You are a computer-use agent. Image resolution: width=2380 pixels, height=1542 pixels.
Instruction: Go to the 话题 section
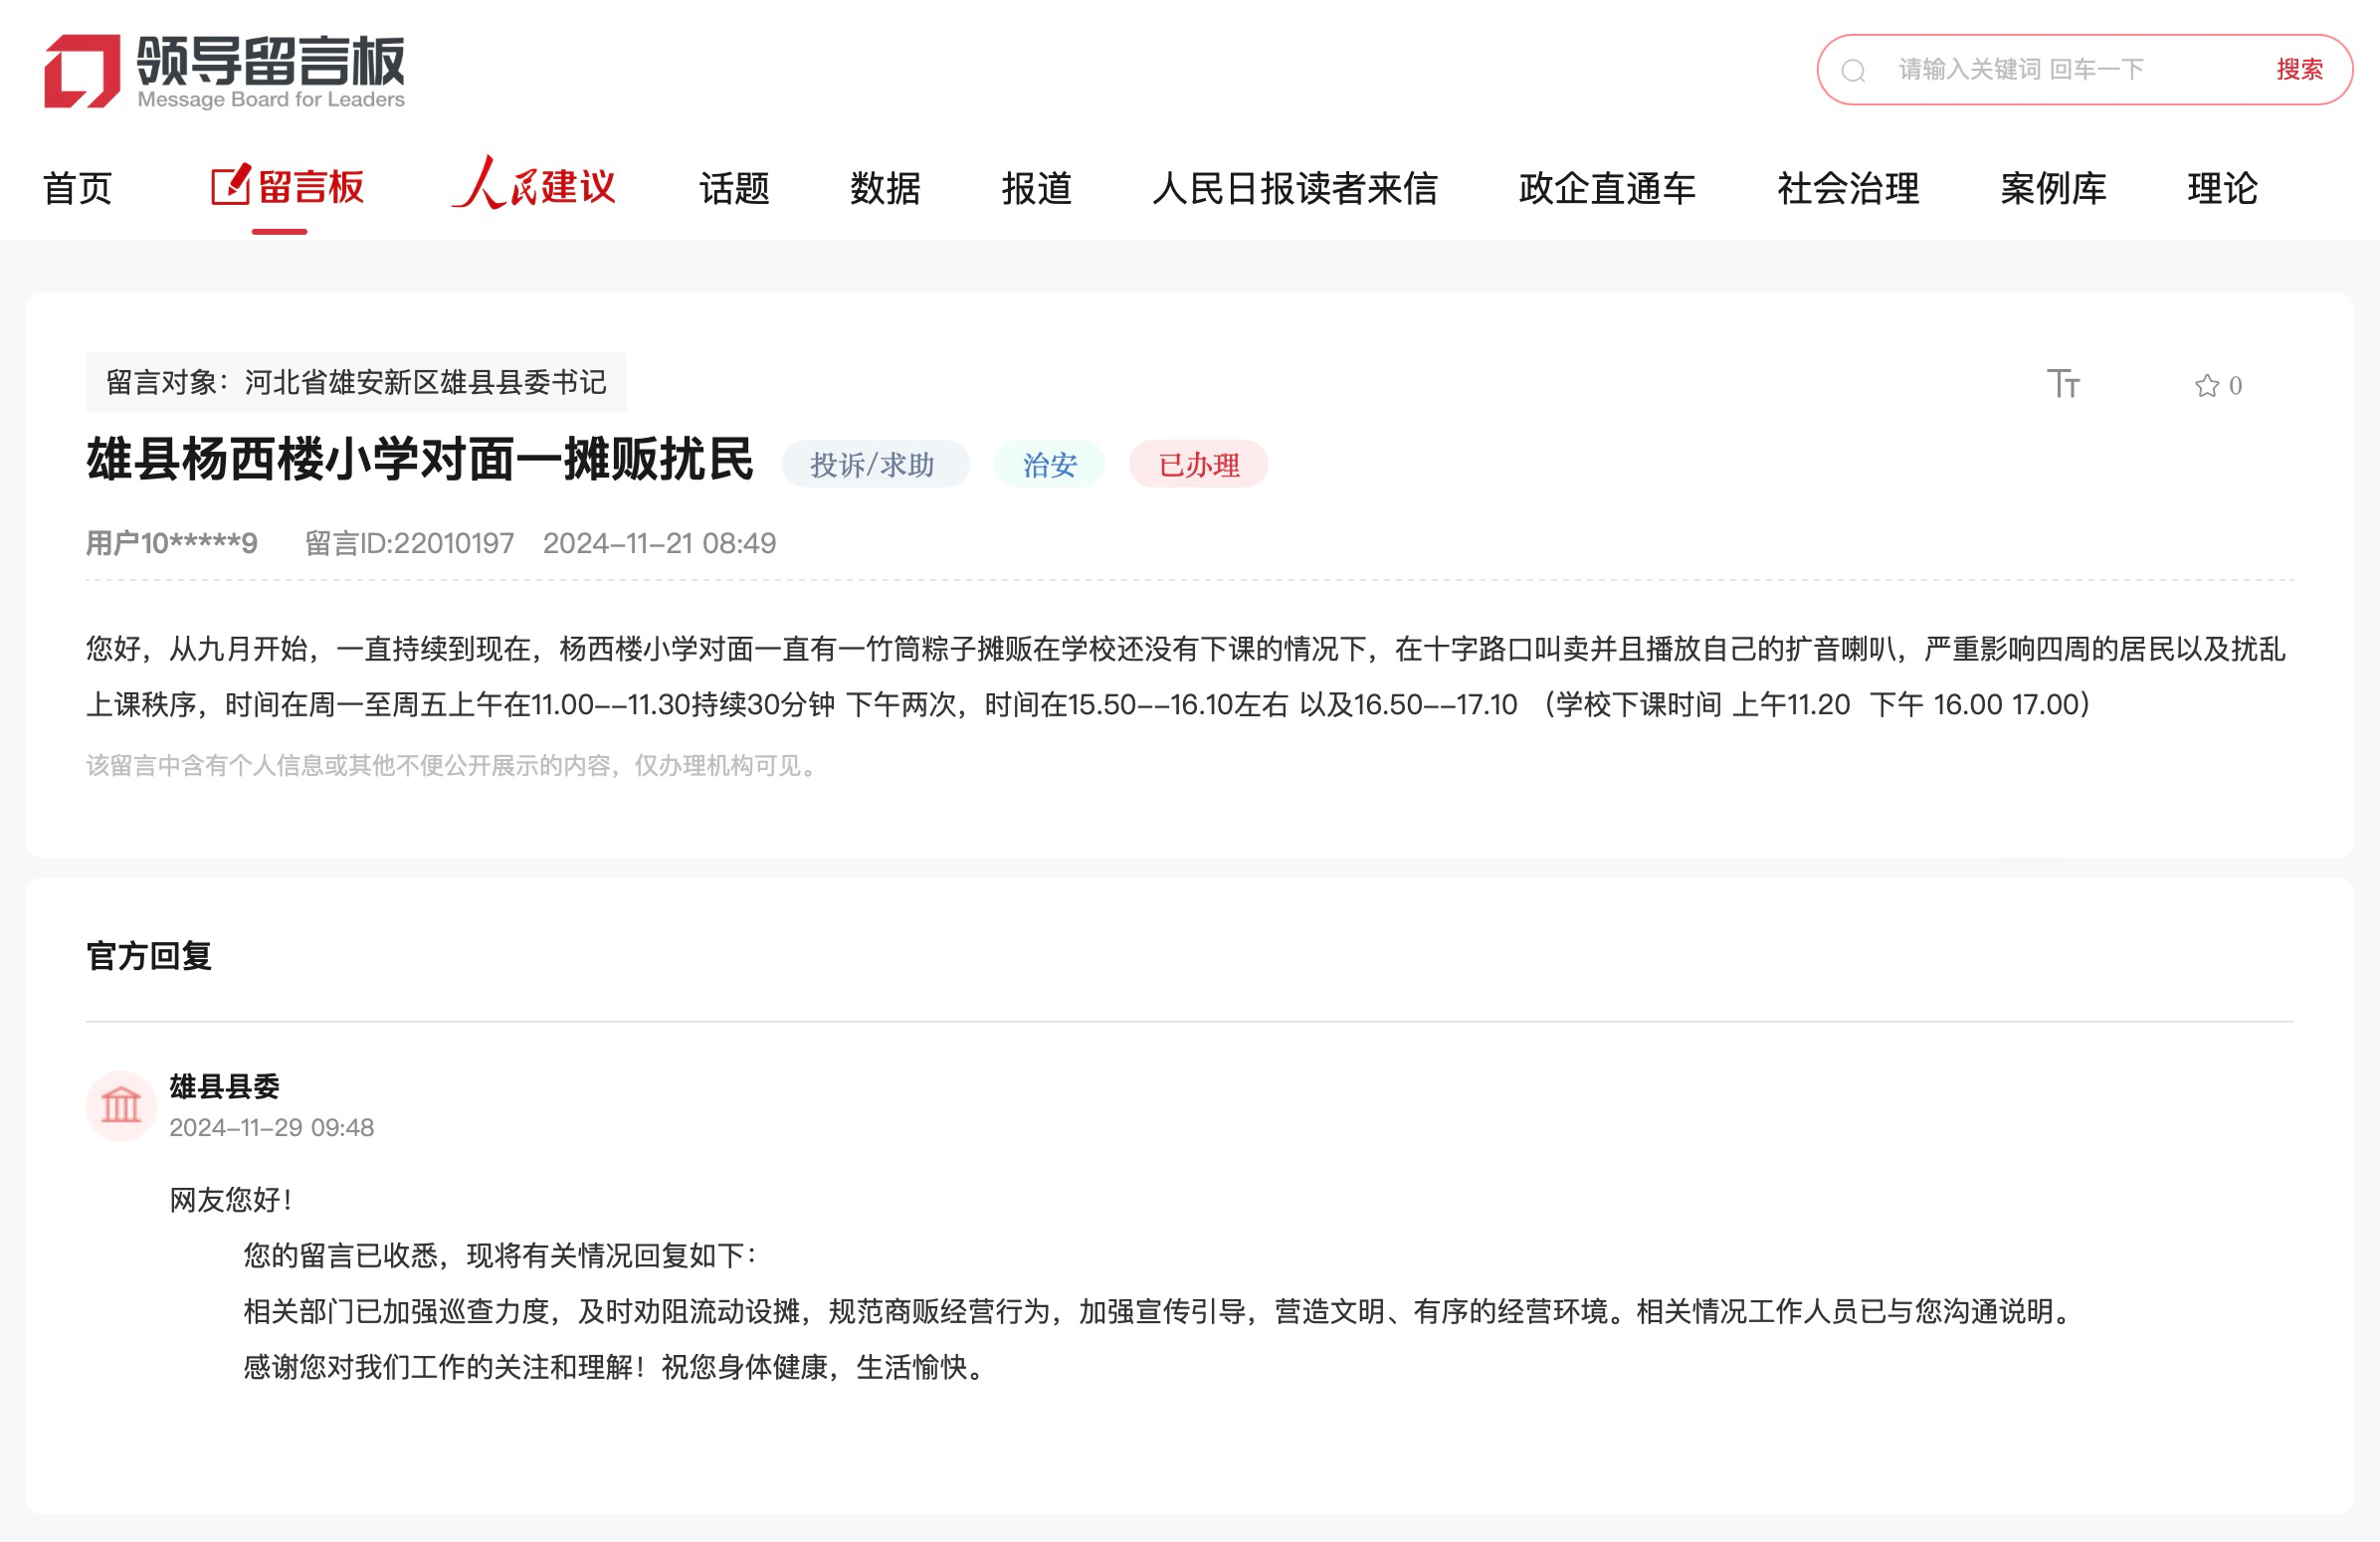734,188
